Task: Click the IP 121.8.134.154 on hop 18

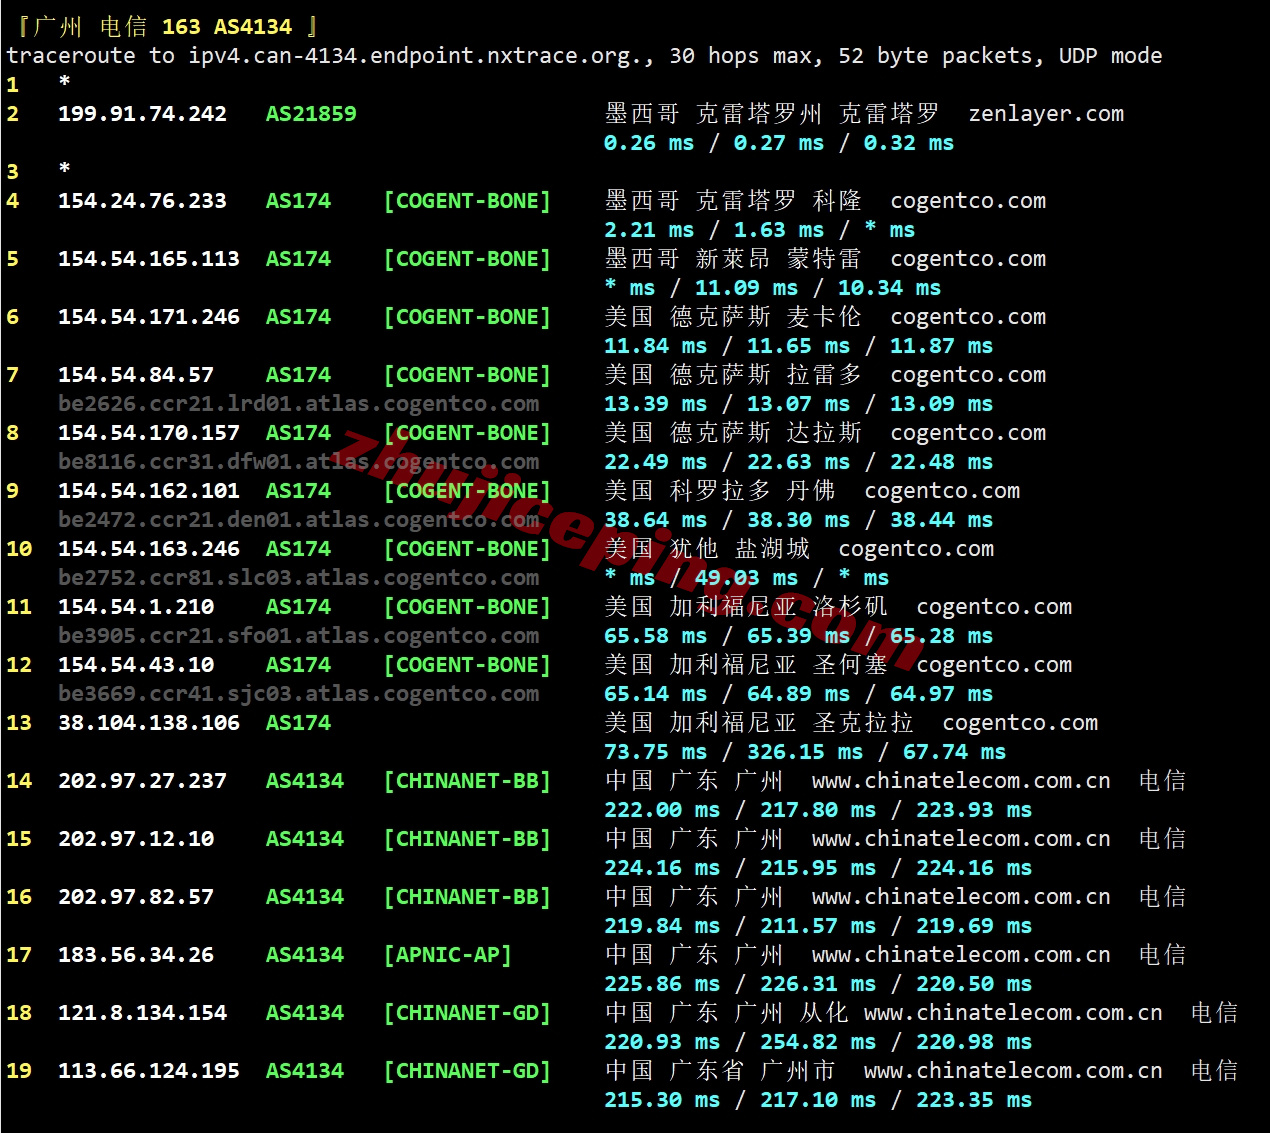Action: coord(142,1012)
